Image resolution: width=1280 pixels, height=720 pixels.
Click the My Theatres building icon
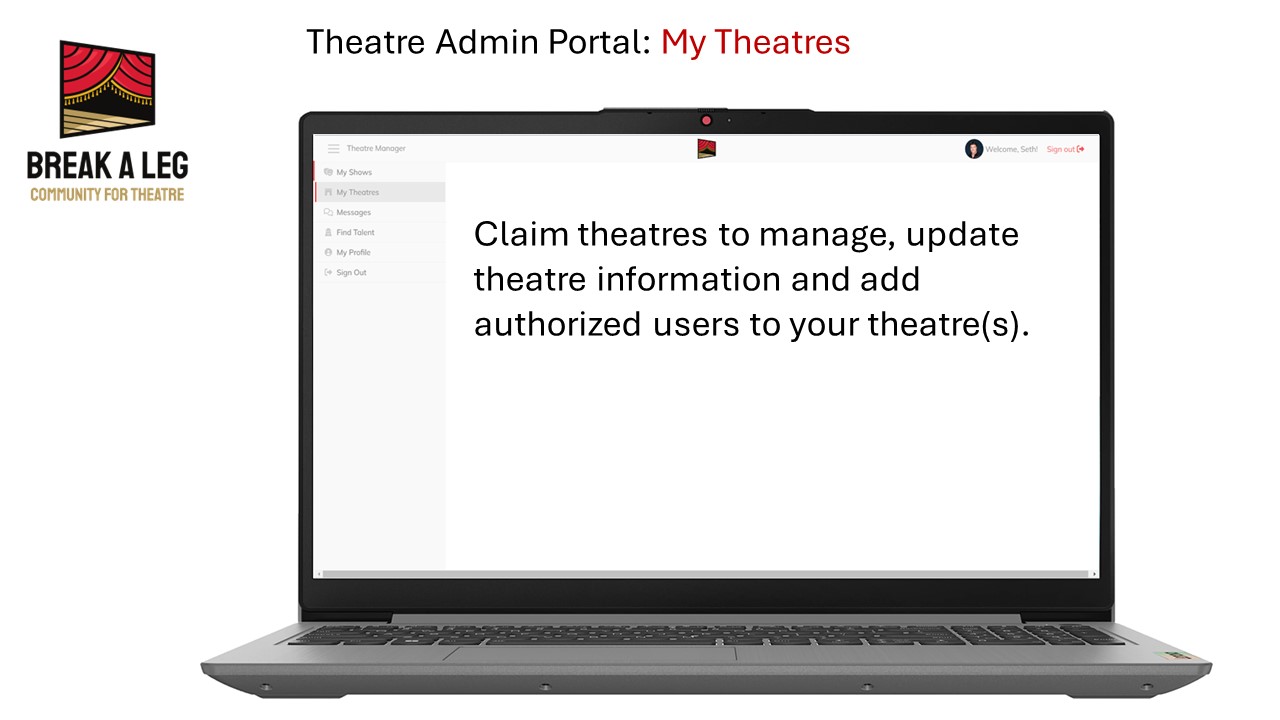coord(328,192)
